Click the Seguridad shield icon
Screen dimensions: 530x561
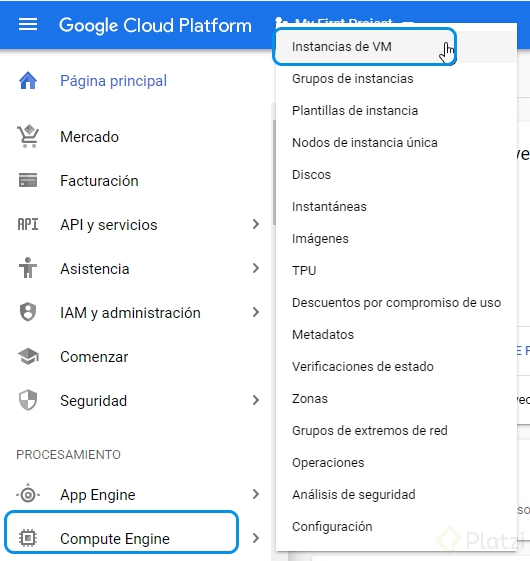(28, 400)
